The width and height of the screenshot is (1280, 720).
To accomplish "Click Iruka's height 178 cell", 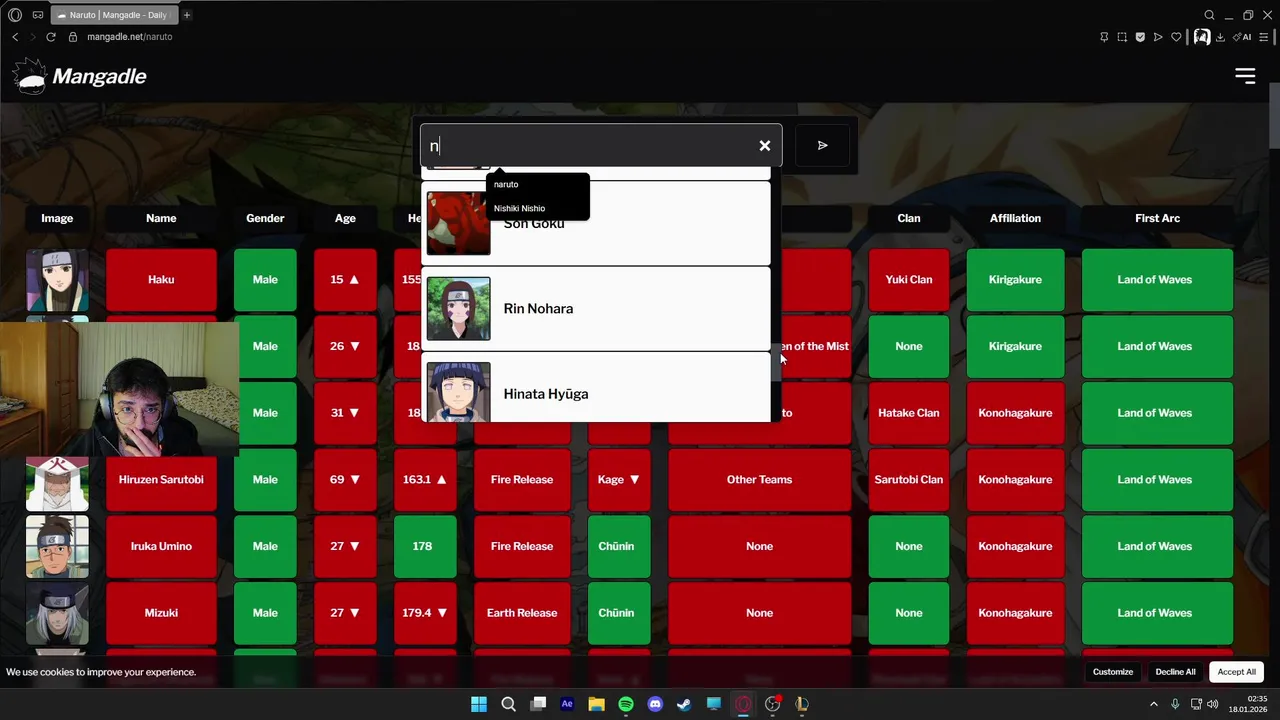I will coord(425,546).
